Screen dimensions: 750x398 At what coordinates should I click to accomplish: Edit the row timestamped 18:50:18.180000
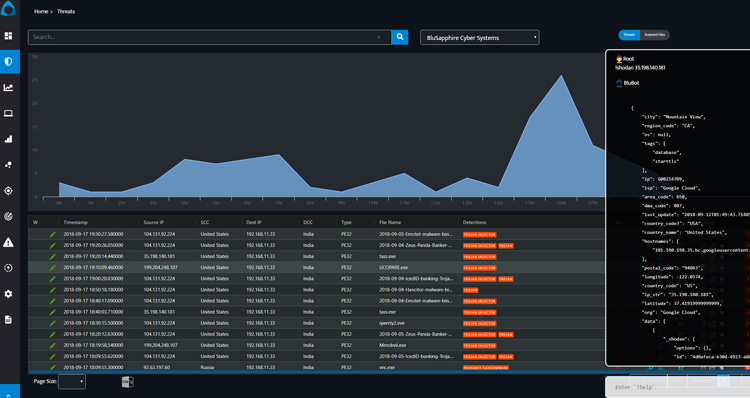coord(52,290)
